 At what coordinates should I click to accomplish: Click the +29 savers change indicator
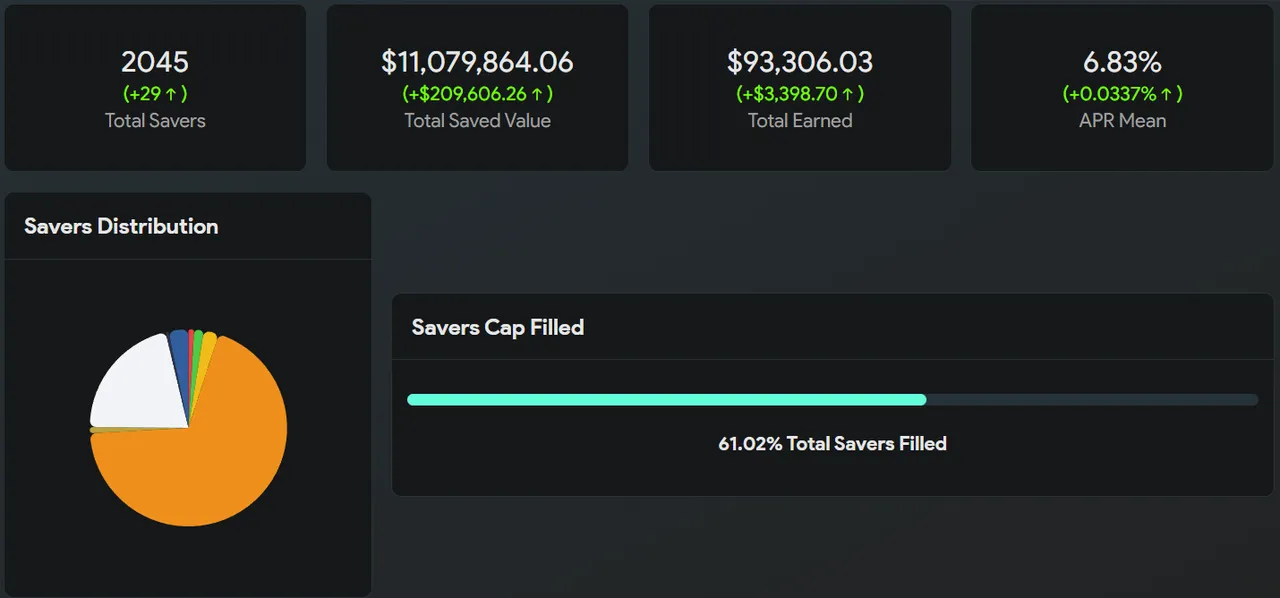pyautogui.click(x=155, y=94)
